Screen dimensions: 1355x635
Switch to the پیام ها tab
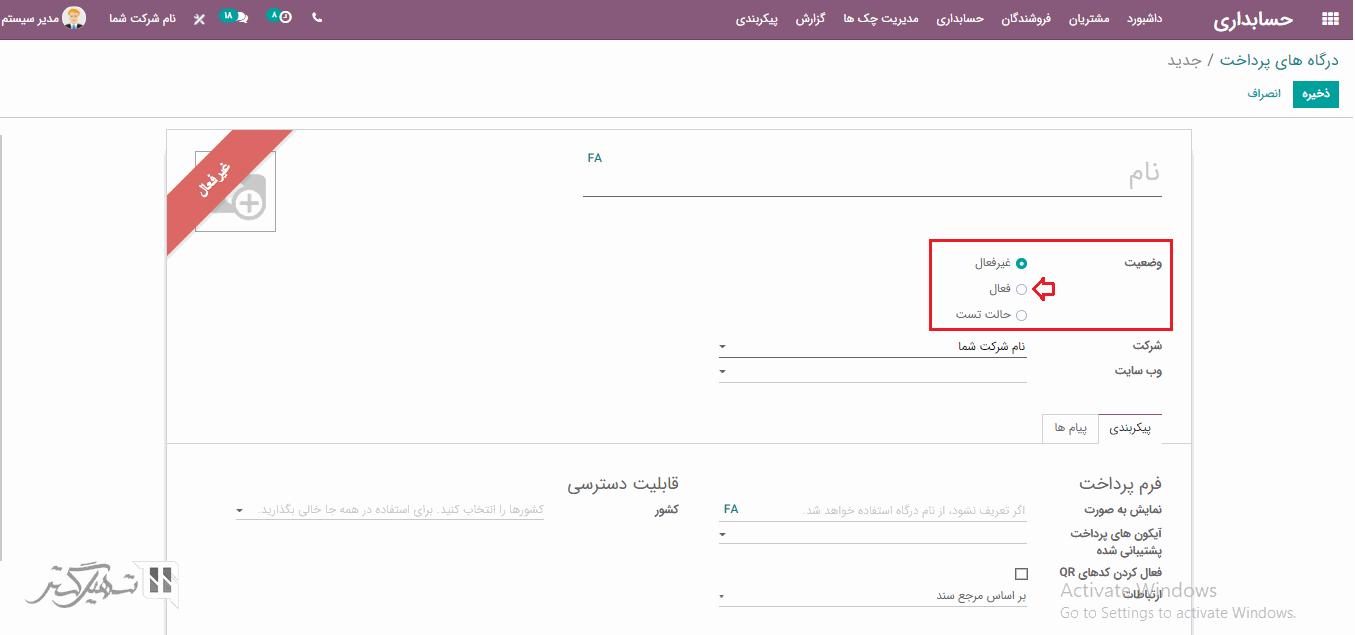coord(1070,428)
